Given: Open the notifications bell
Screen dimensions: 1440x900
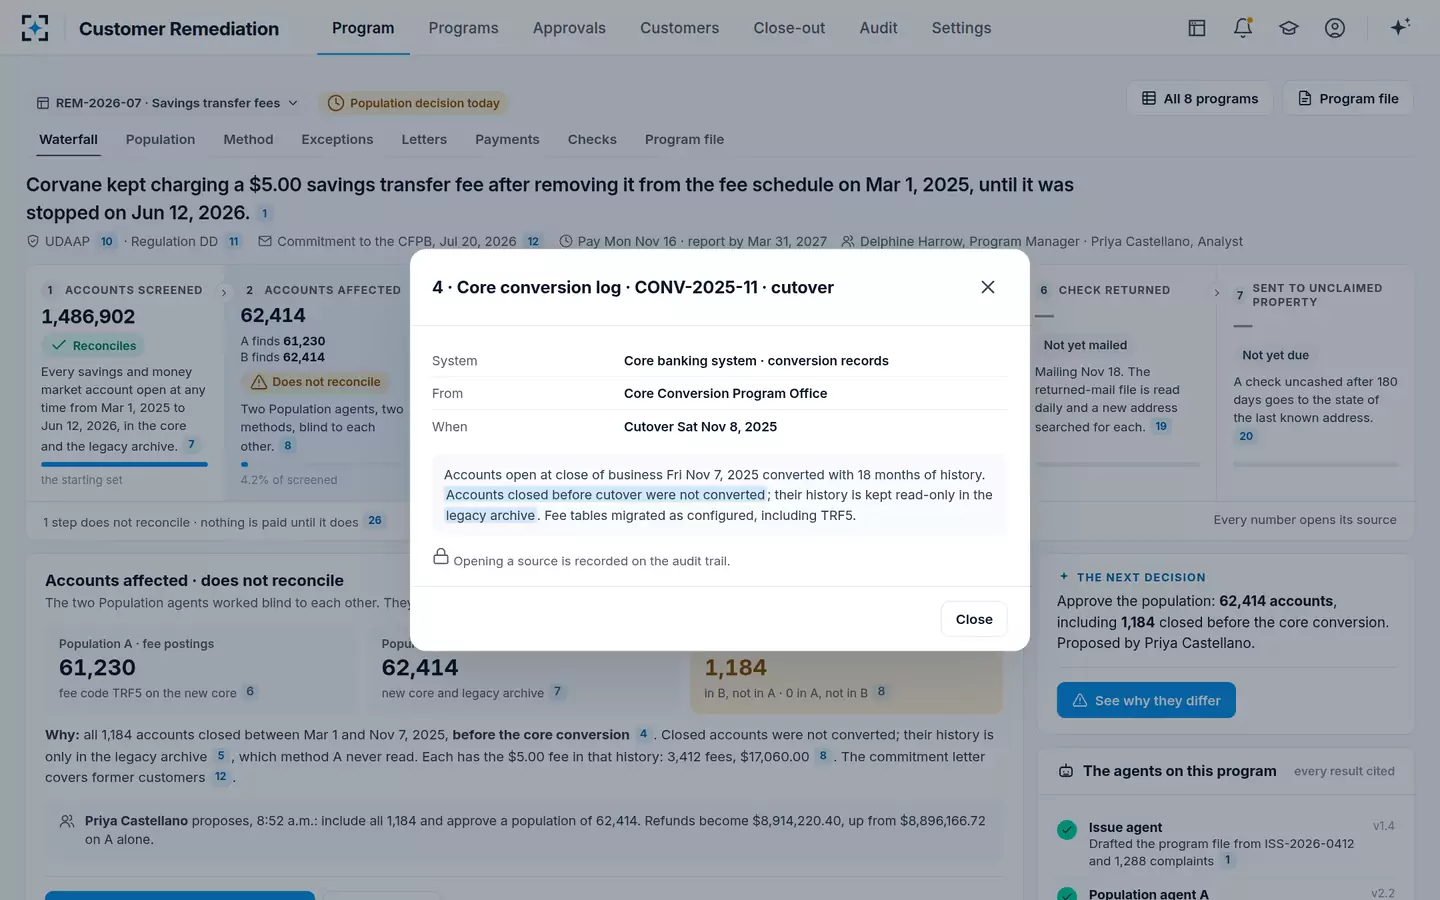Looking at the screenshot, I should 1243,28.
